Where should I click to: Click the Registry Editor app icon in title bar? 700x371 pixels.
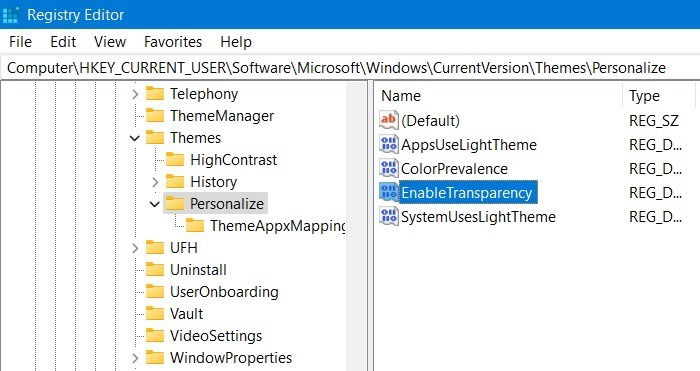coord(10,15)
